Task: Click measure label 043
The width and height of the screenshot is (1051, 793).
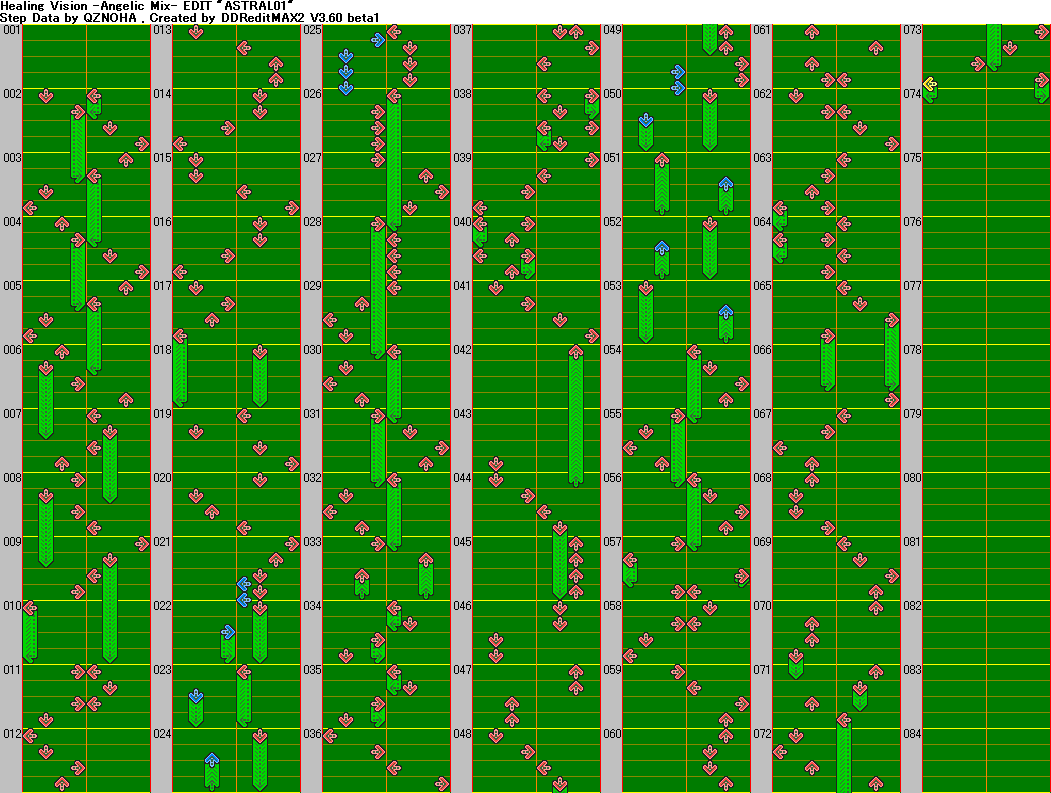Action: 462,414
